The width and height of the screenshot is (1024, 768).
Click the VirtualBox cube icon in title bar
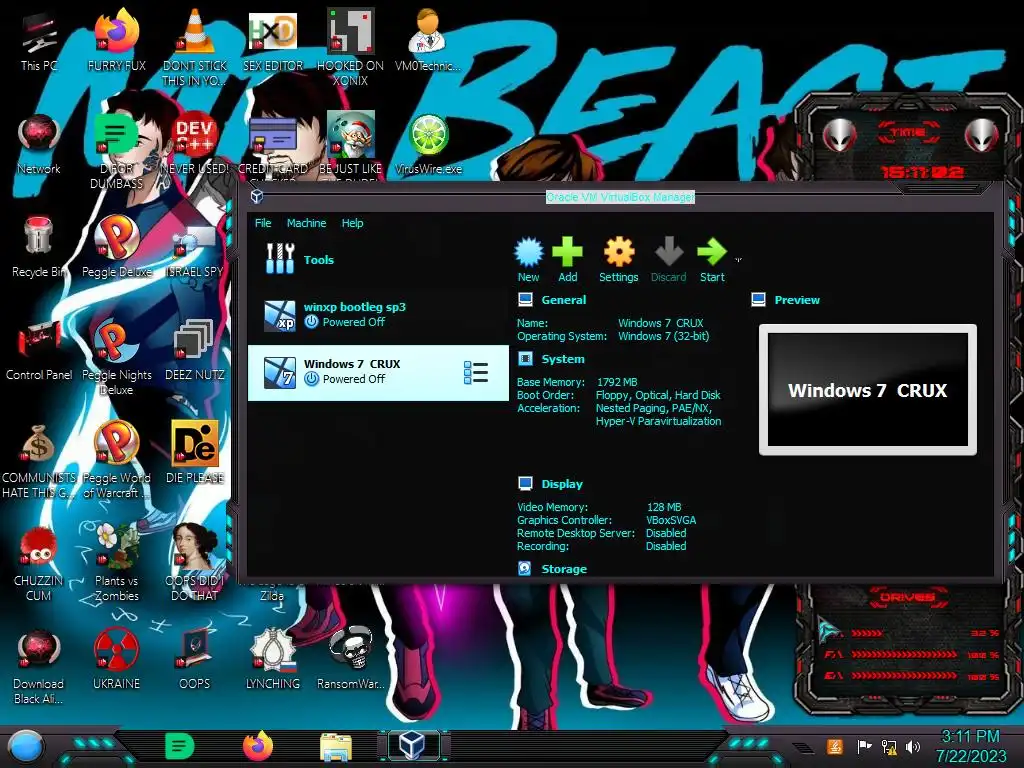point(257,196)
